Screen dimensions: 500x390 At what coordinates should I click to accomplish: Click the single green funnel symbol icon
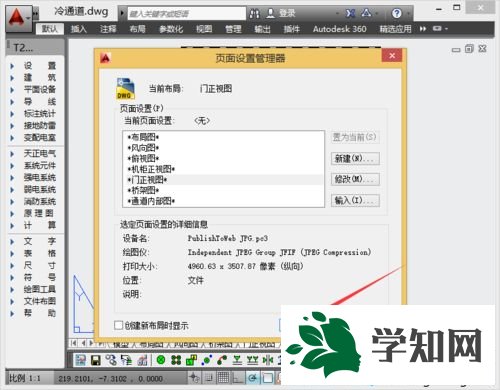[237, 360]
